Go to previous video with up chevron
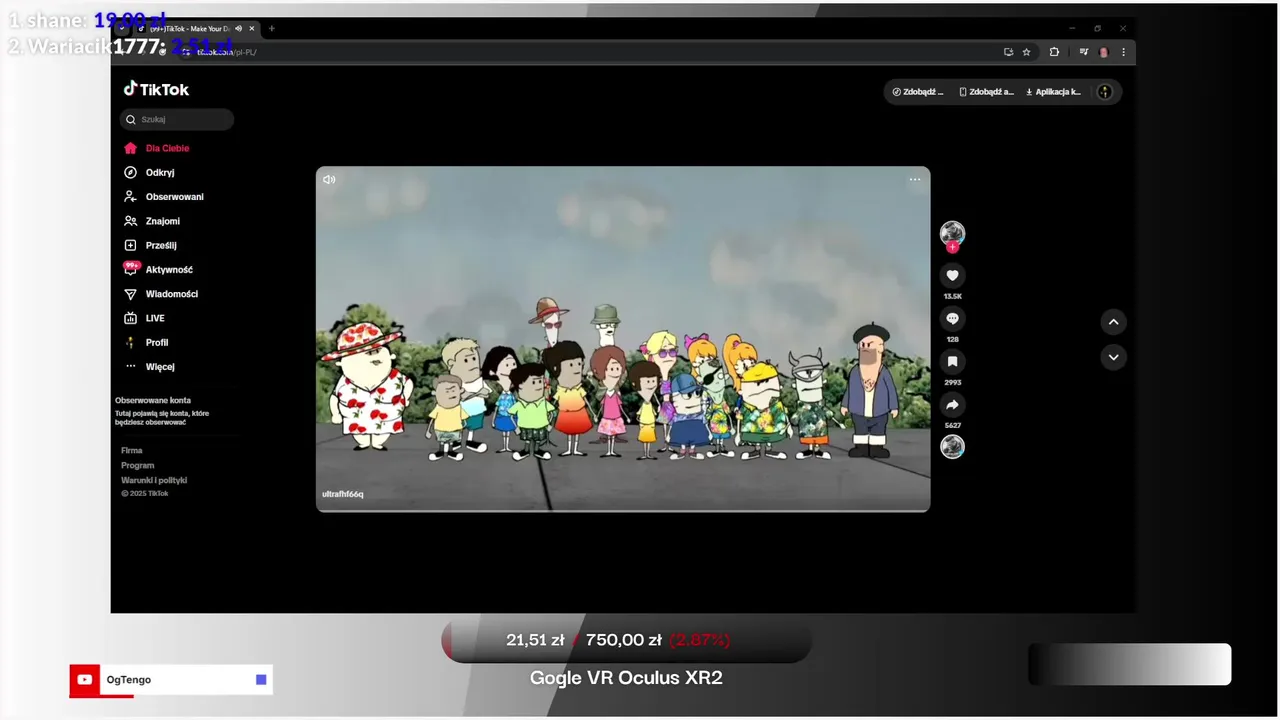The width and height of the screenshot is (1280, 720). pos(1113,322)
